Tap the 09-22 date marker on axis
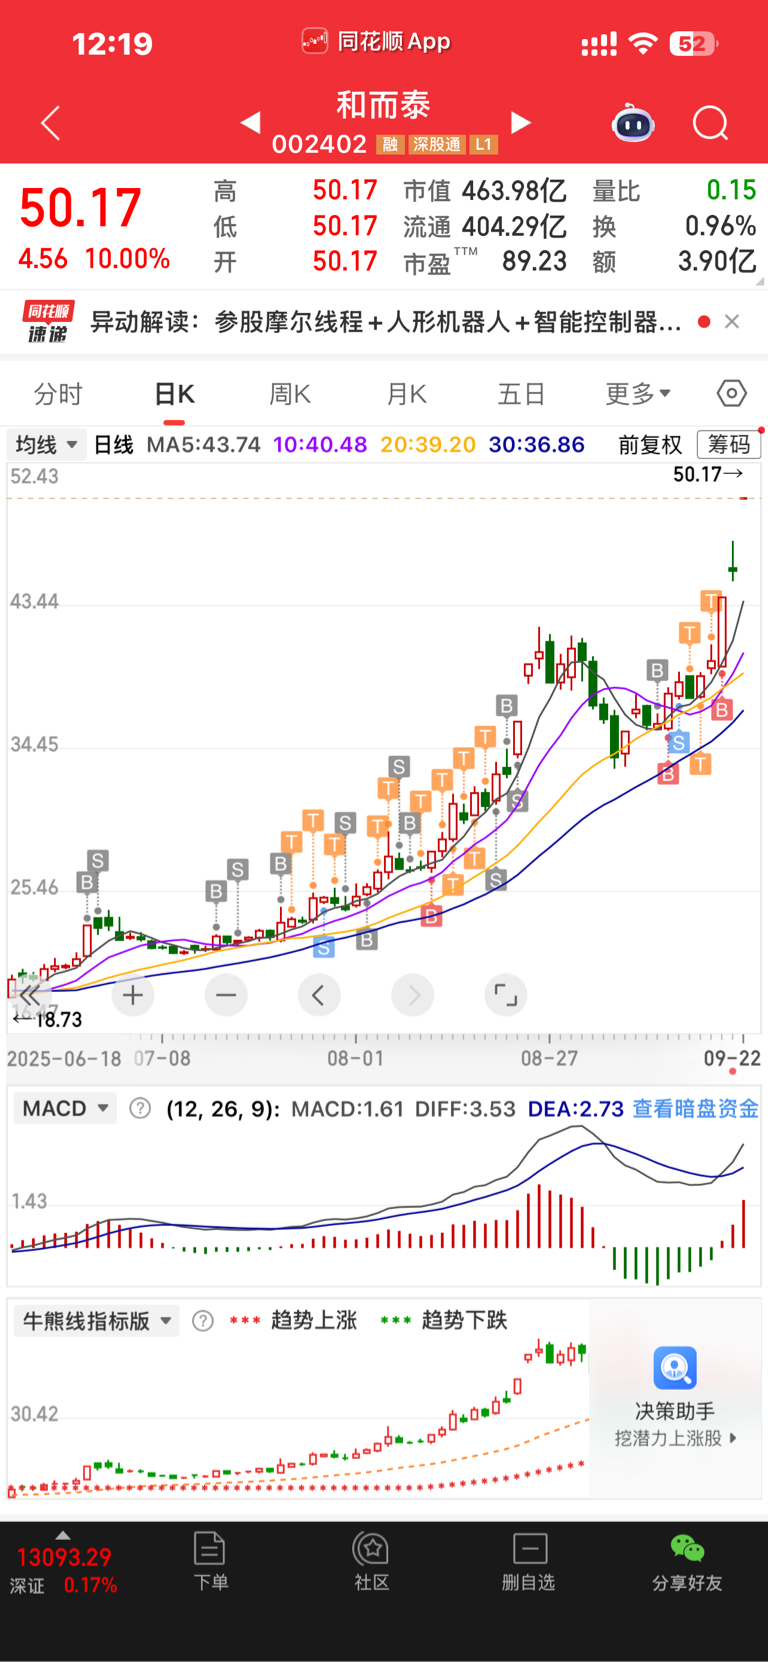The width and height of the screenshot is (768, 1662). click(732, 1058)
